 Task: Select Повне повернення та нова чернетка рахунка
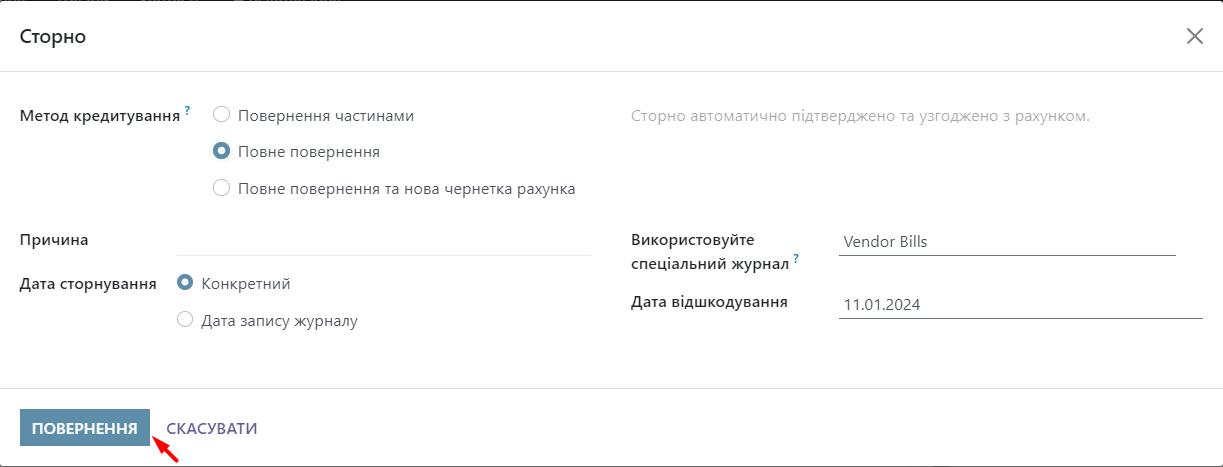coord(222,188)
